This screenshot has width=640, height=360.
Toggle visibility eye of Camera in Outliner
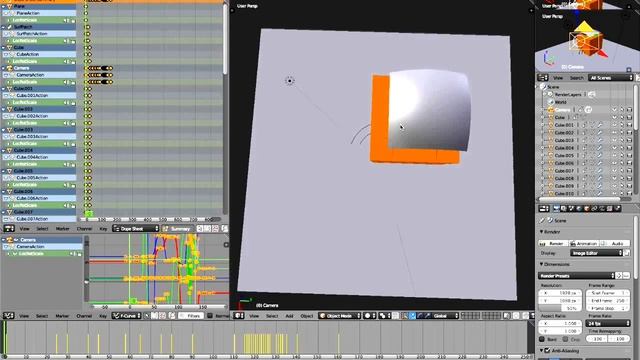[614, 110]
